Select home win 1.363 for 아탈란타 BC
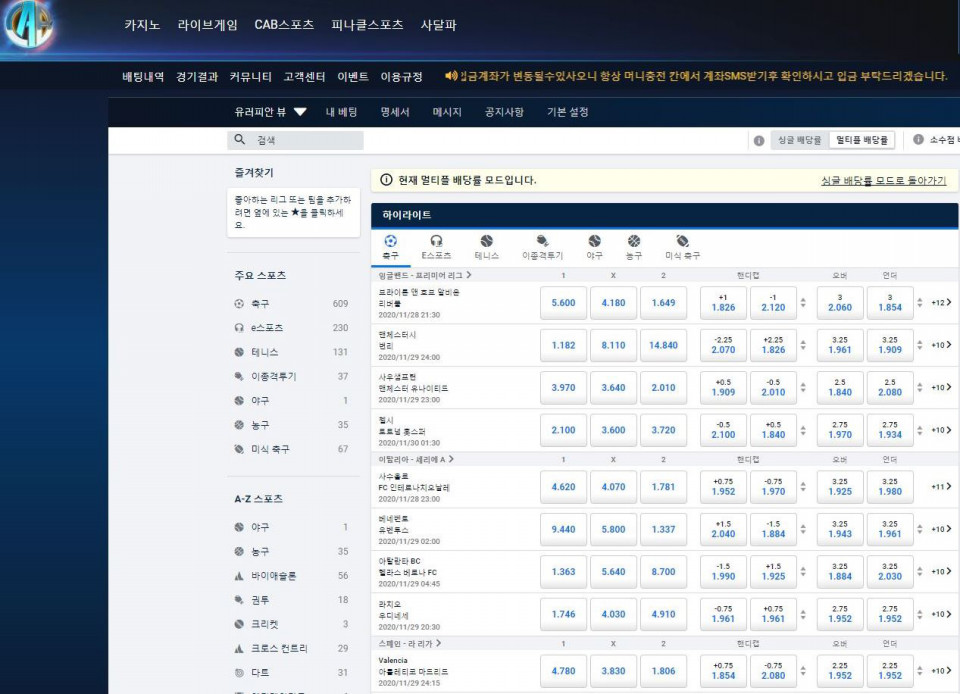Screen dimensions: 960x694 pyautogui.click(x=563, y=572)
